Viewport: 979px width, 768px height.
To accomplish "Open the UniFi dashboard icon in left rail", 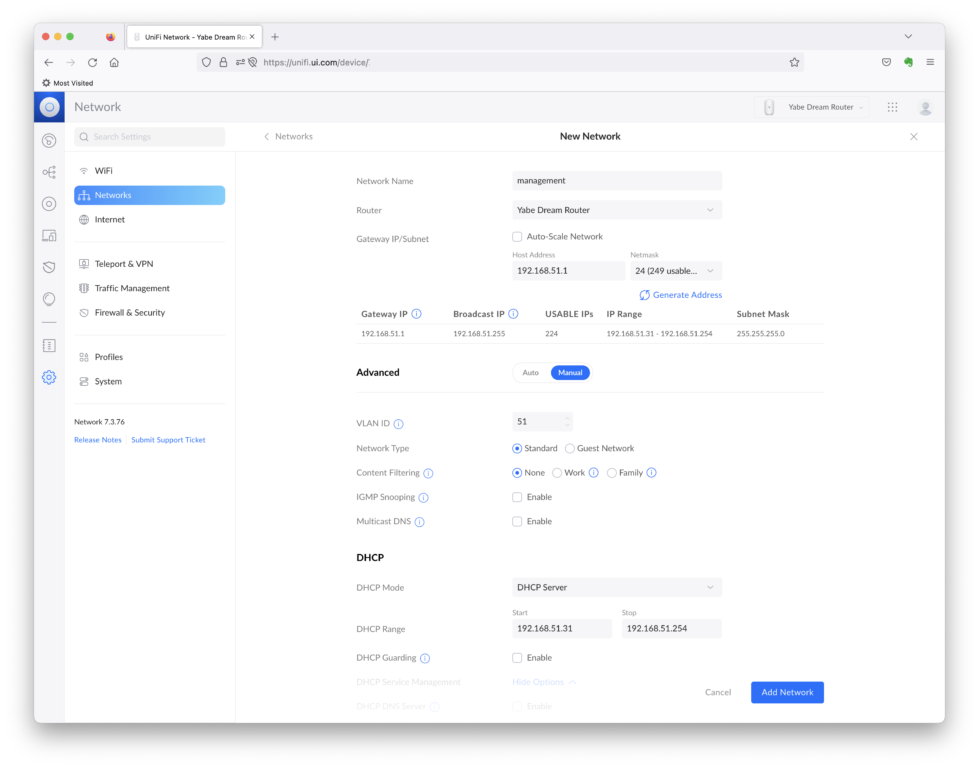I will (49, 140).
